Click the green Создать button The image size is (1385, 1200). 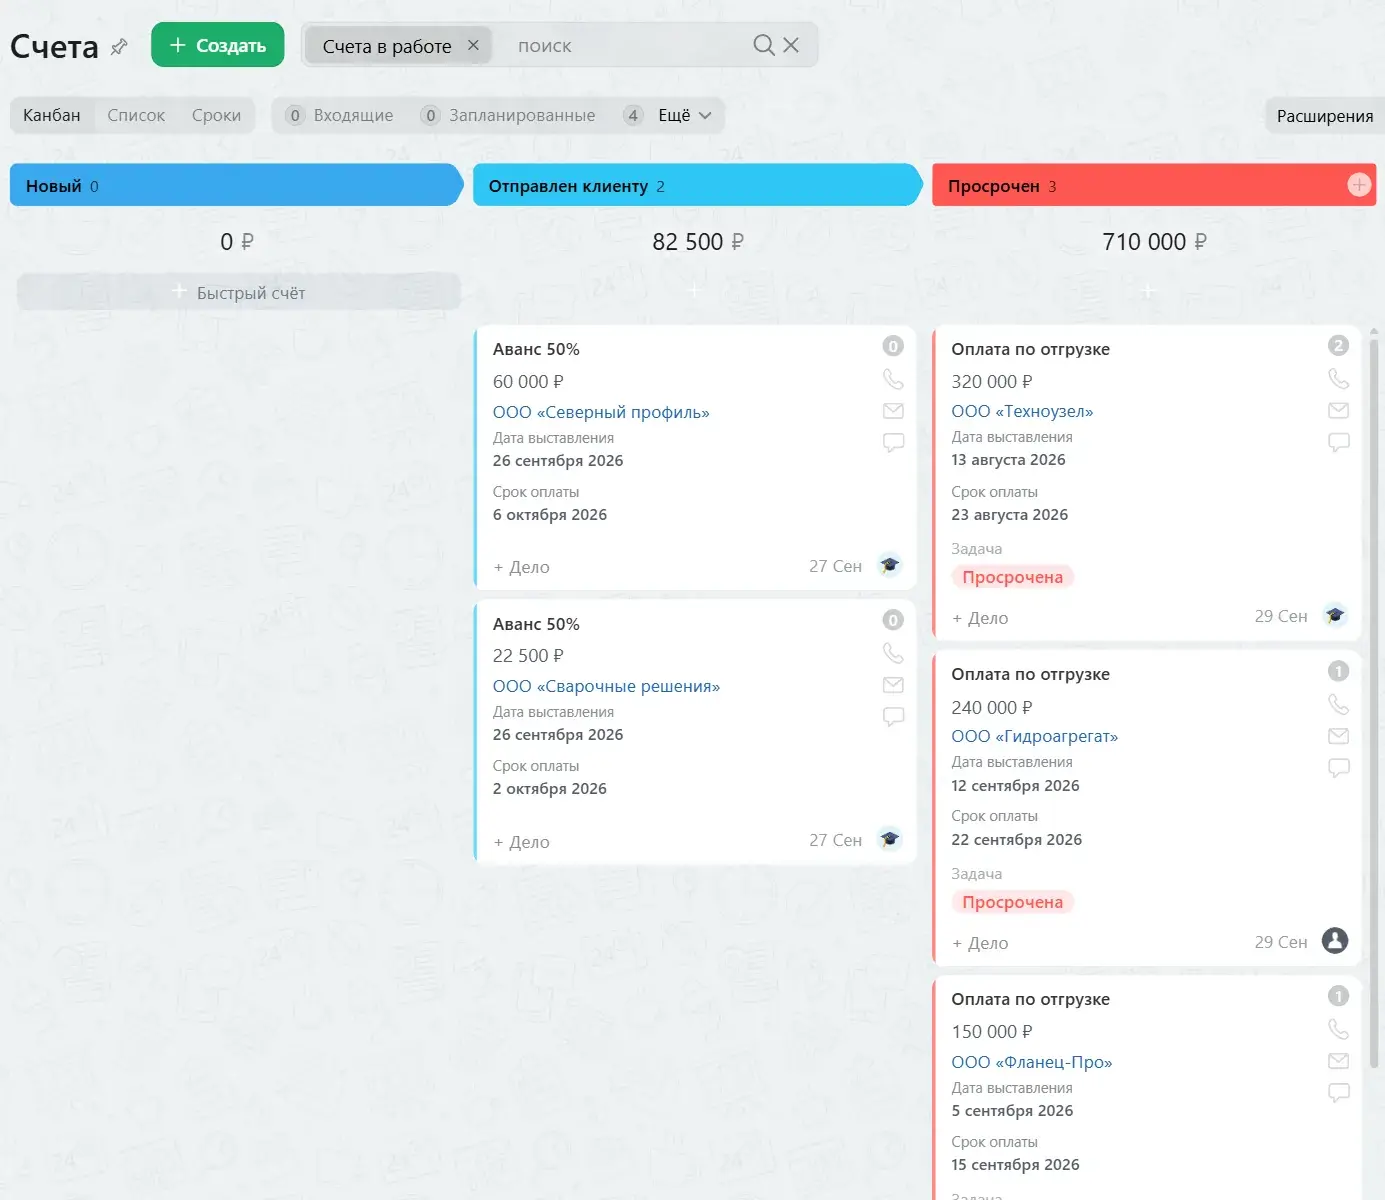click(x=218, y=45)
